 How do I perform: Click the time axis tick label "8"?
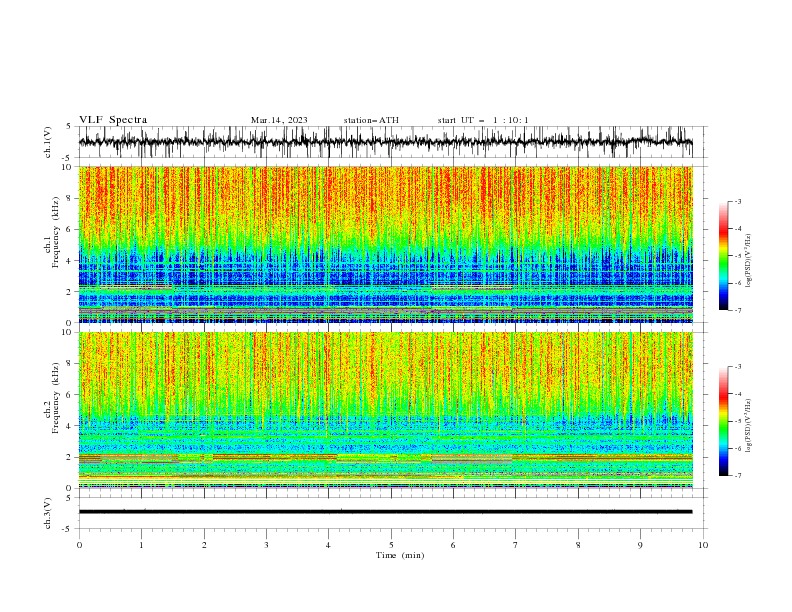click(578, 545)
